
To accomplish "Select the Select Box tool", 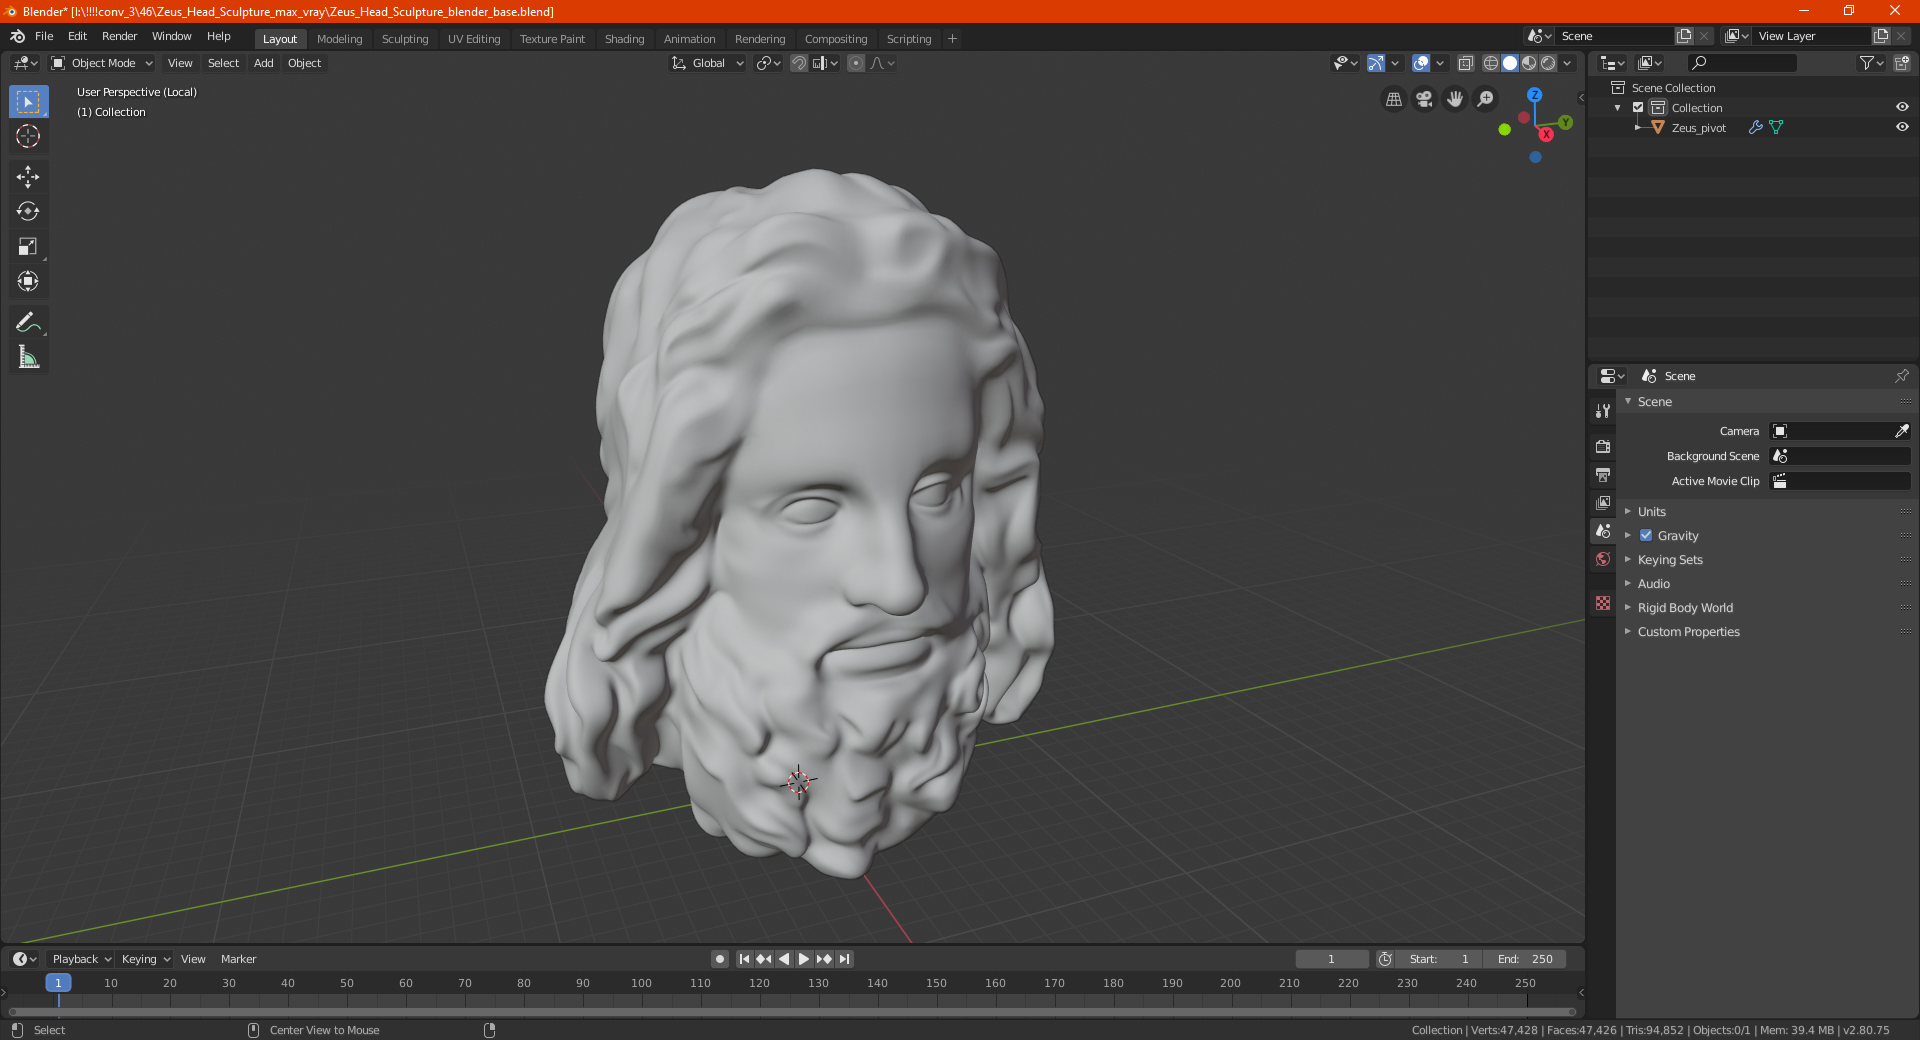I will (x=28, y=102).
